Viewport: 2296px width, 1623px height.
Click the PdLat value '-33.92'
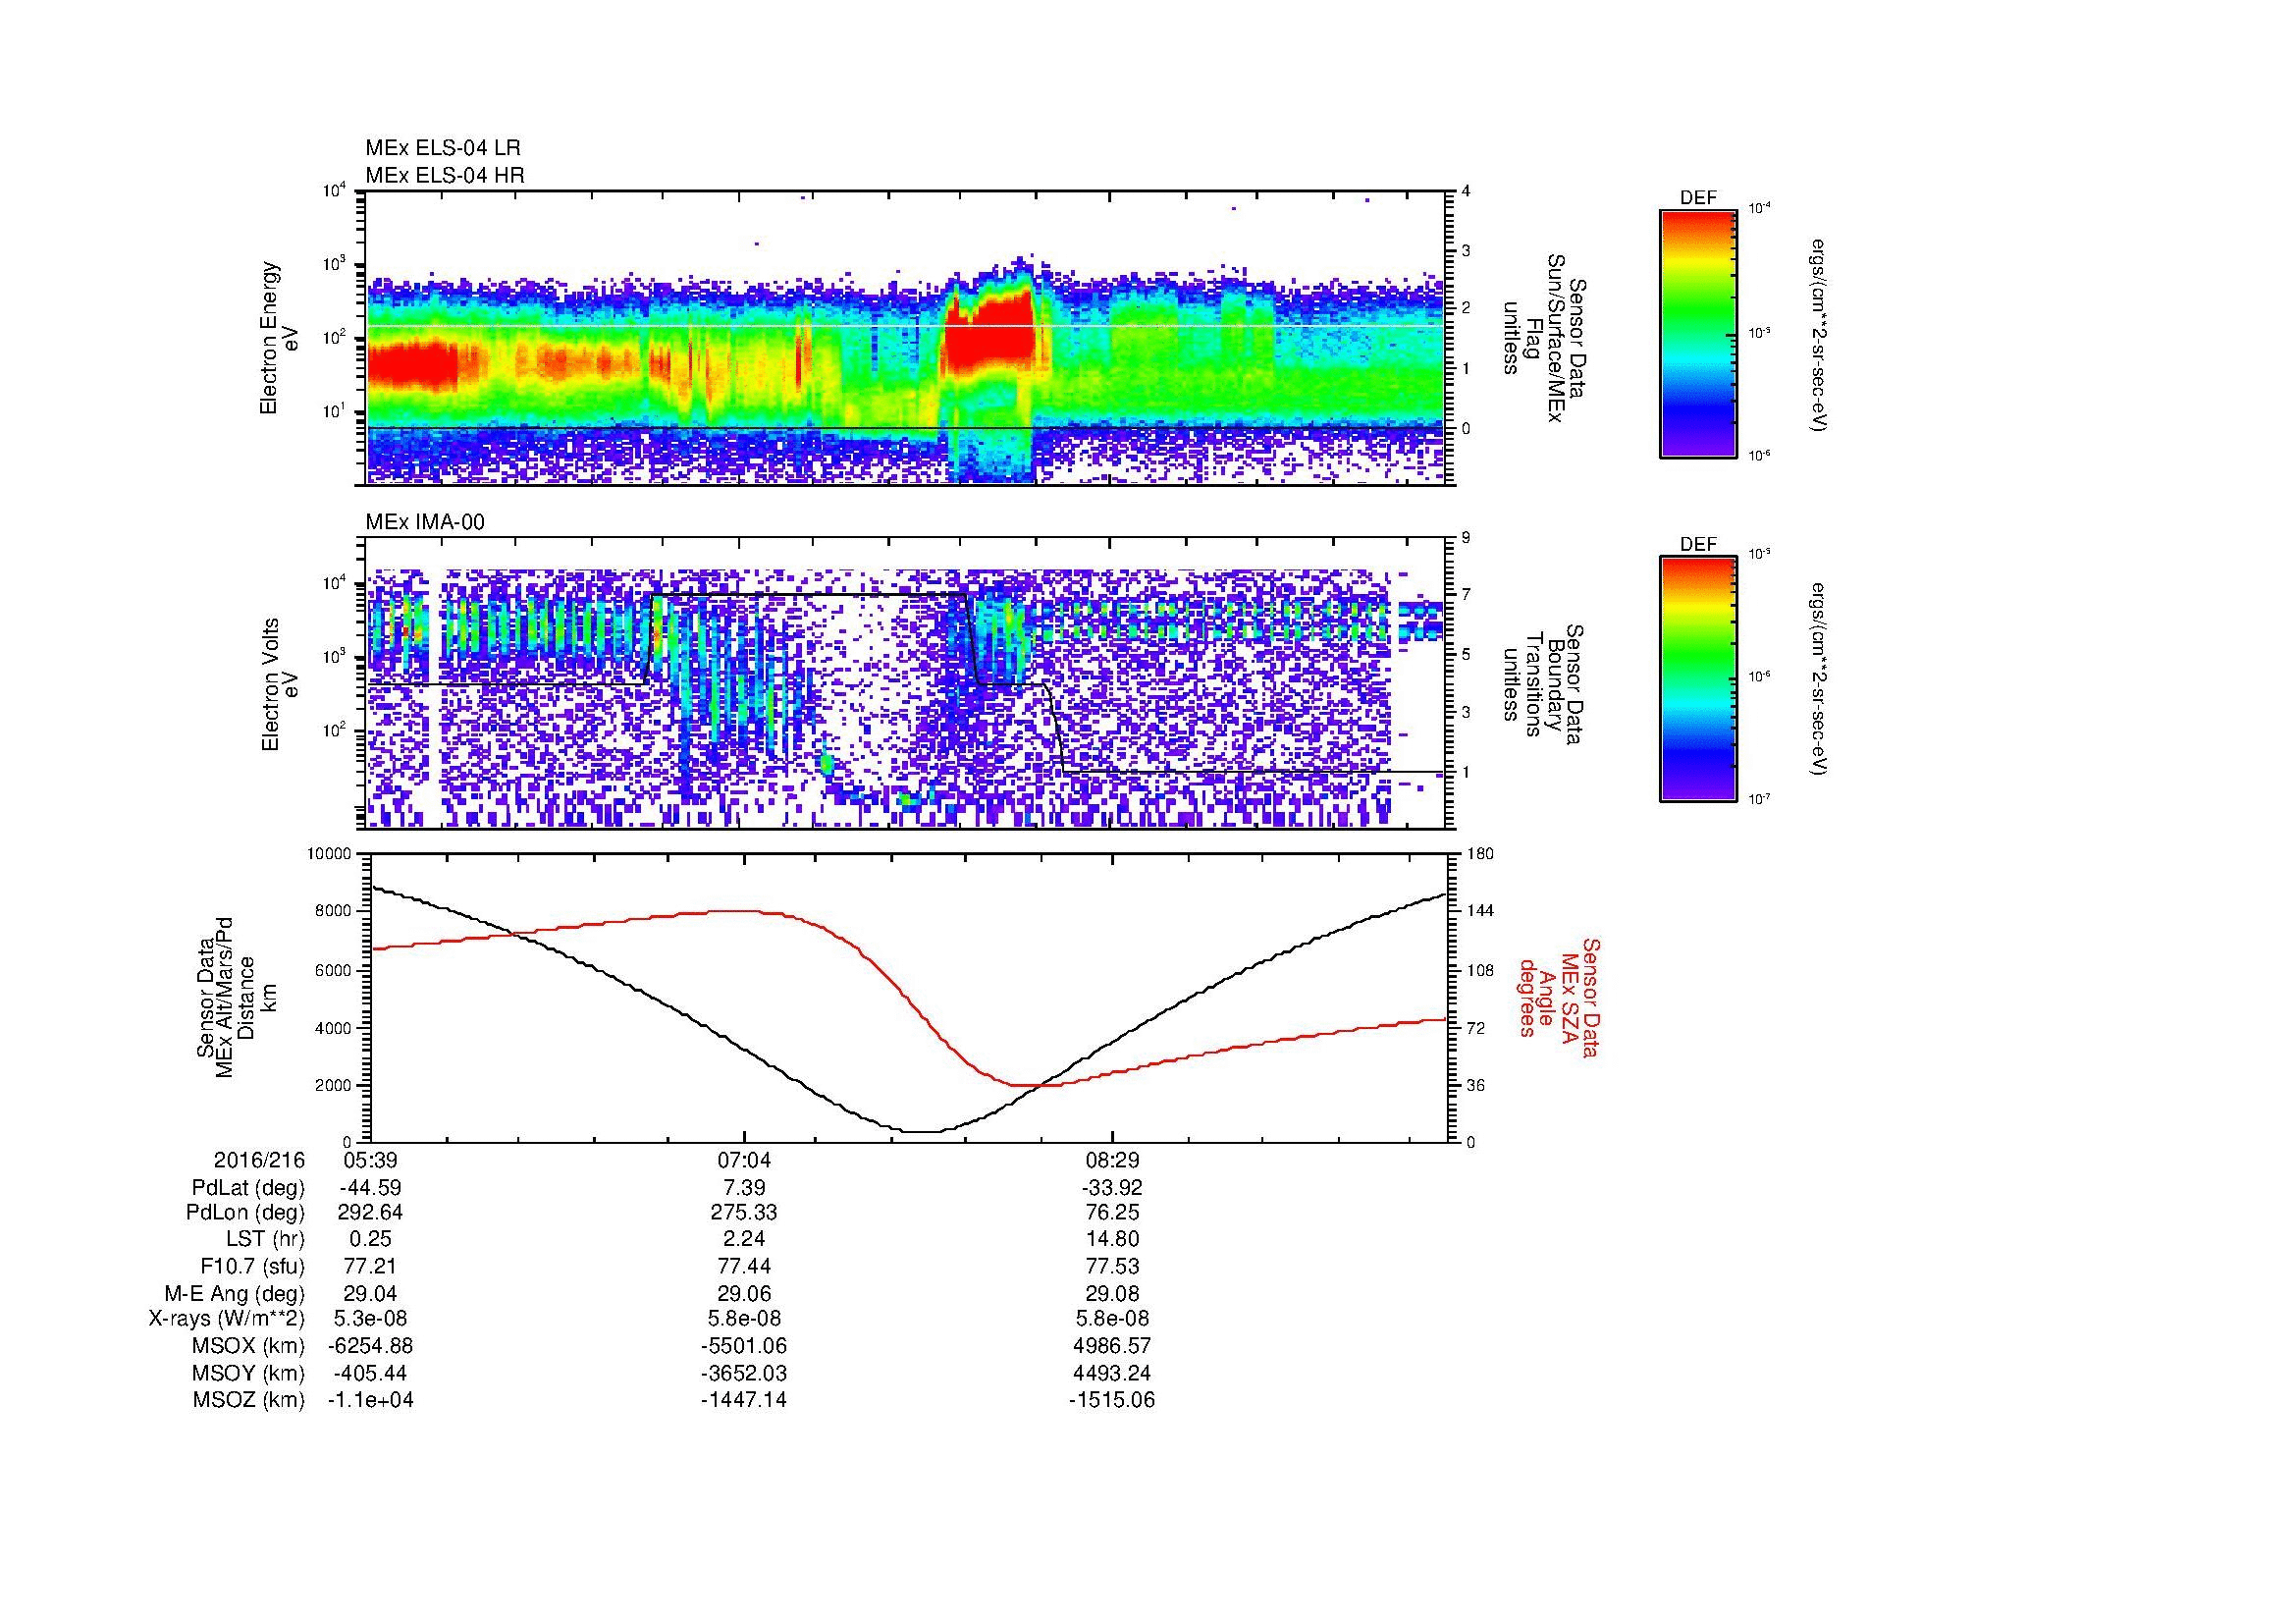click(x=1112, y=1188)
